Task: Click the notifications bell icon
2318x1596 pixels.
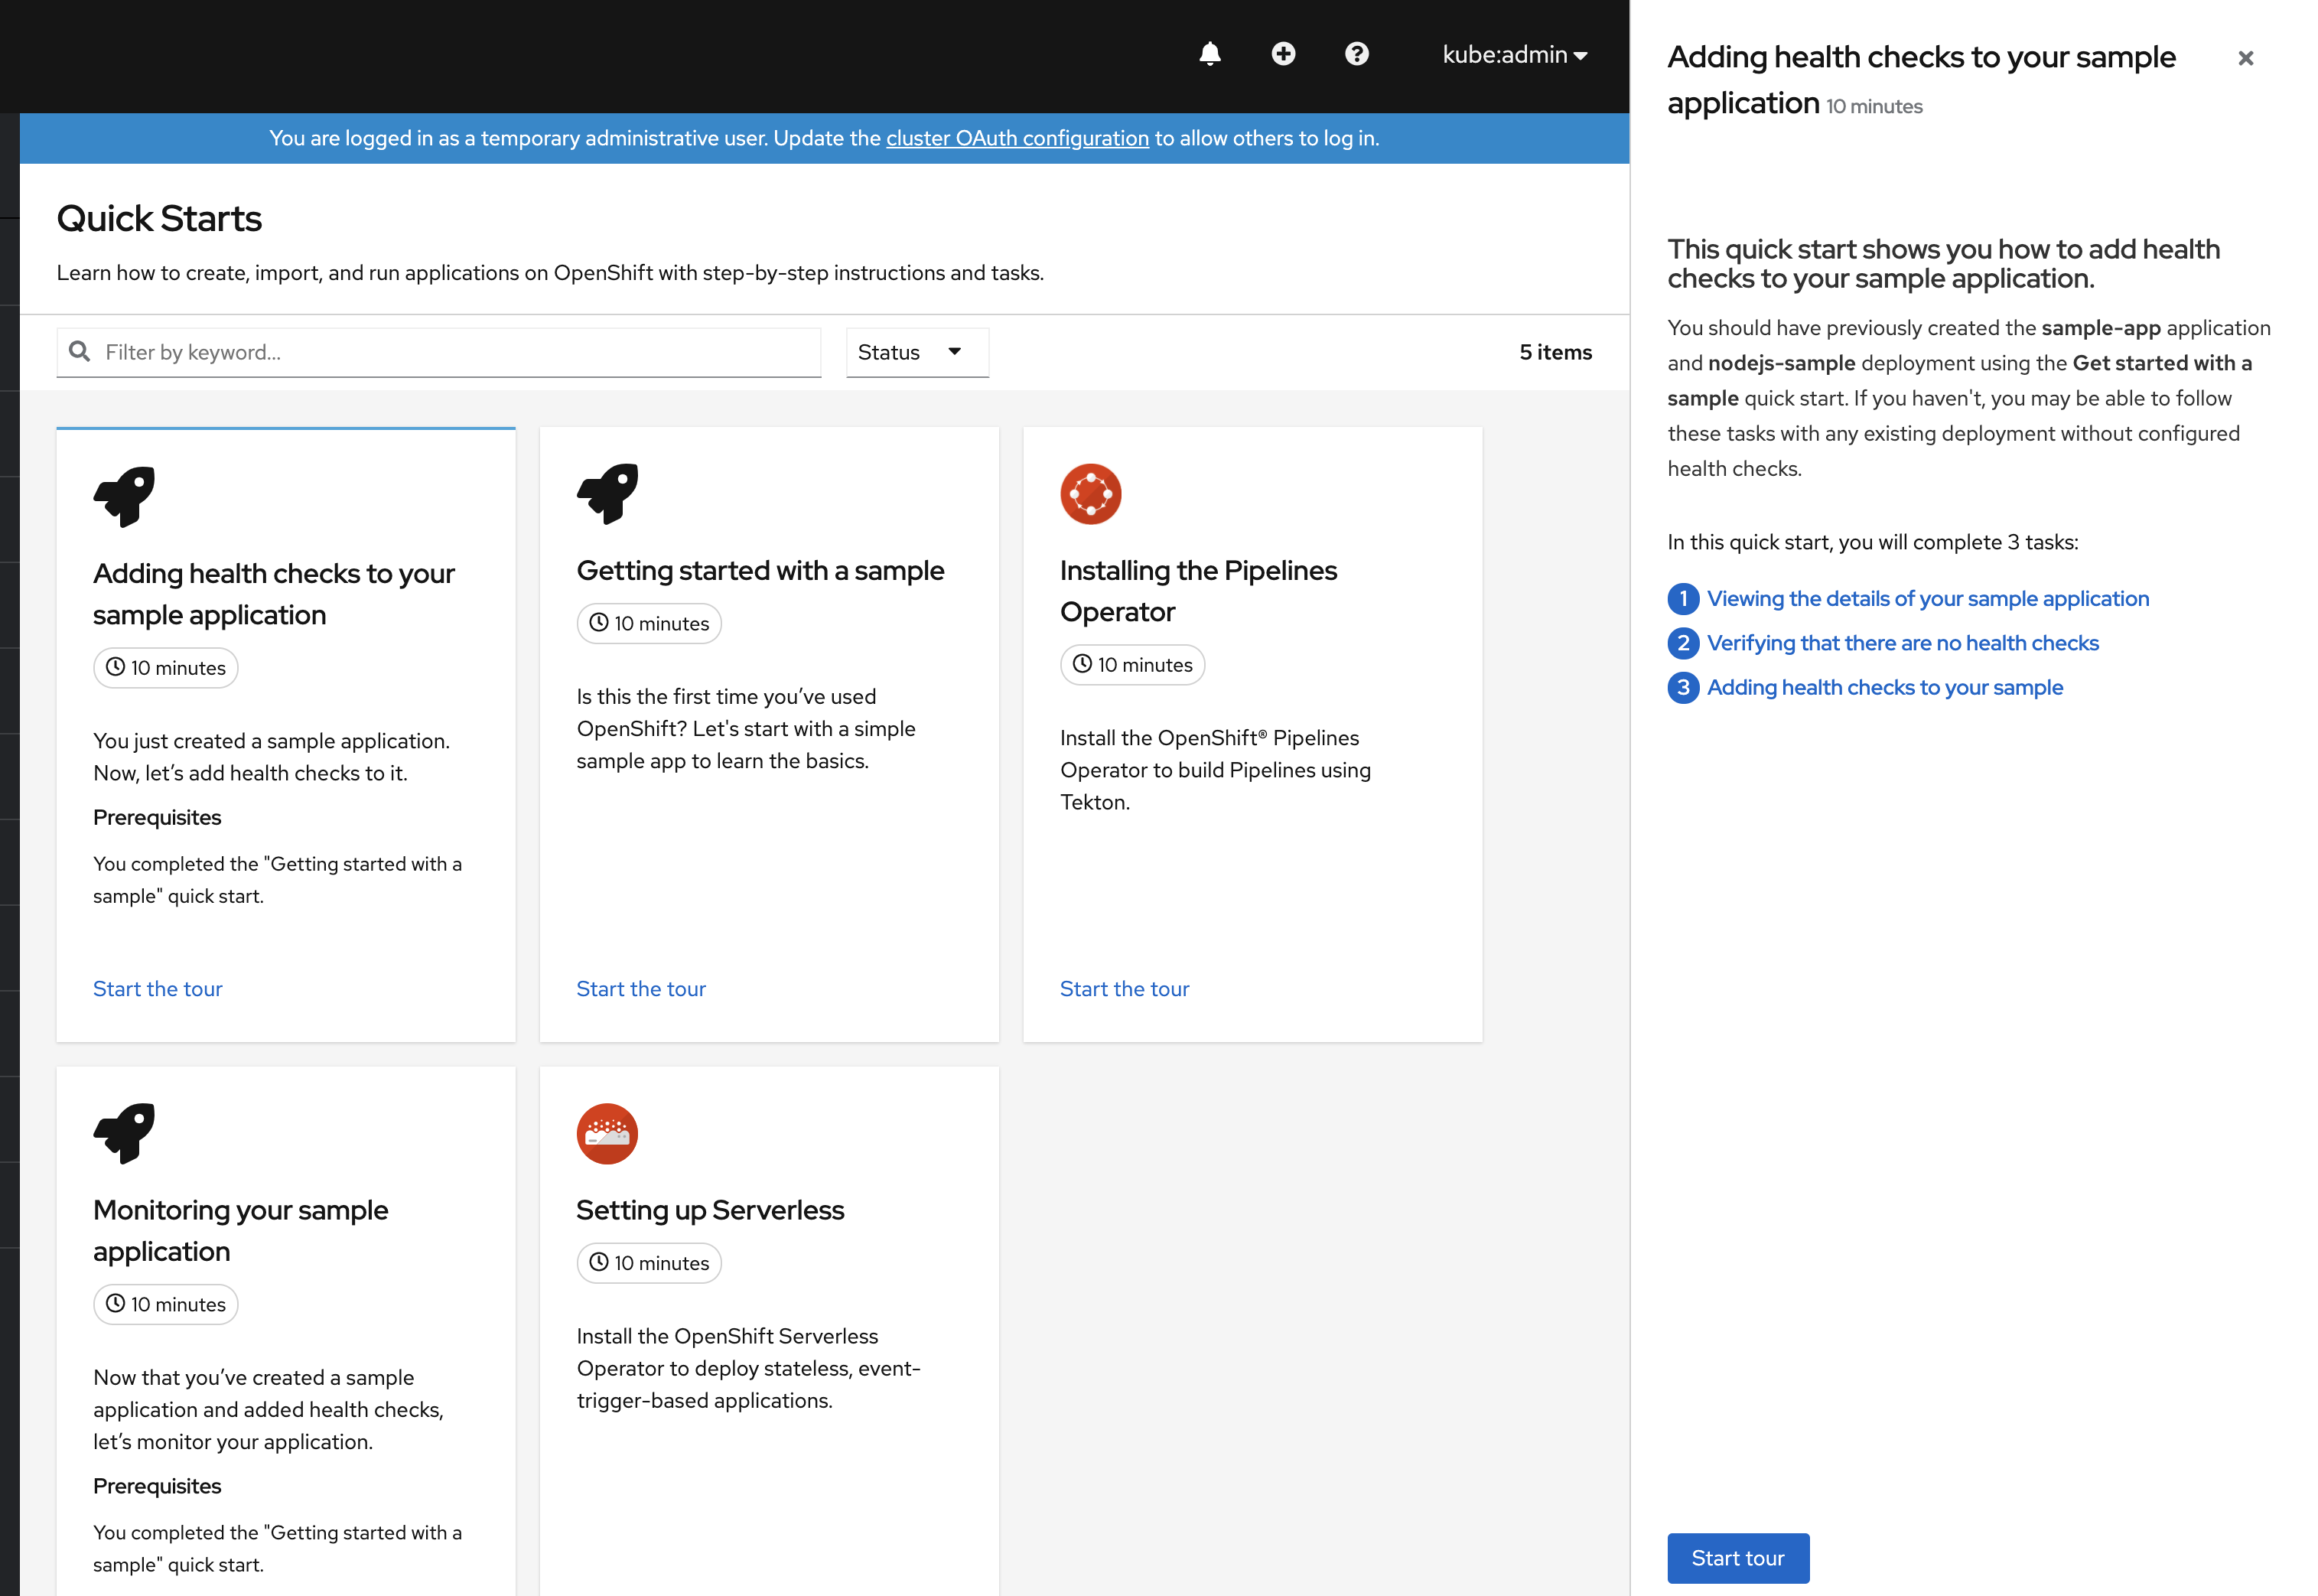Action: [1209, 54]
